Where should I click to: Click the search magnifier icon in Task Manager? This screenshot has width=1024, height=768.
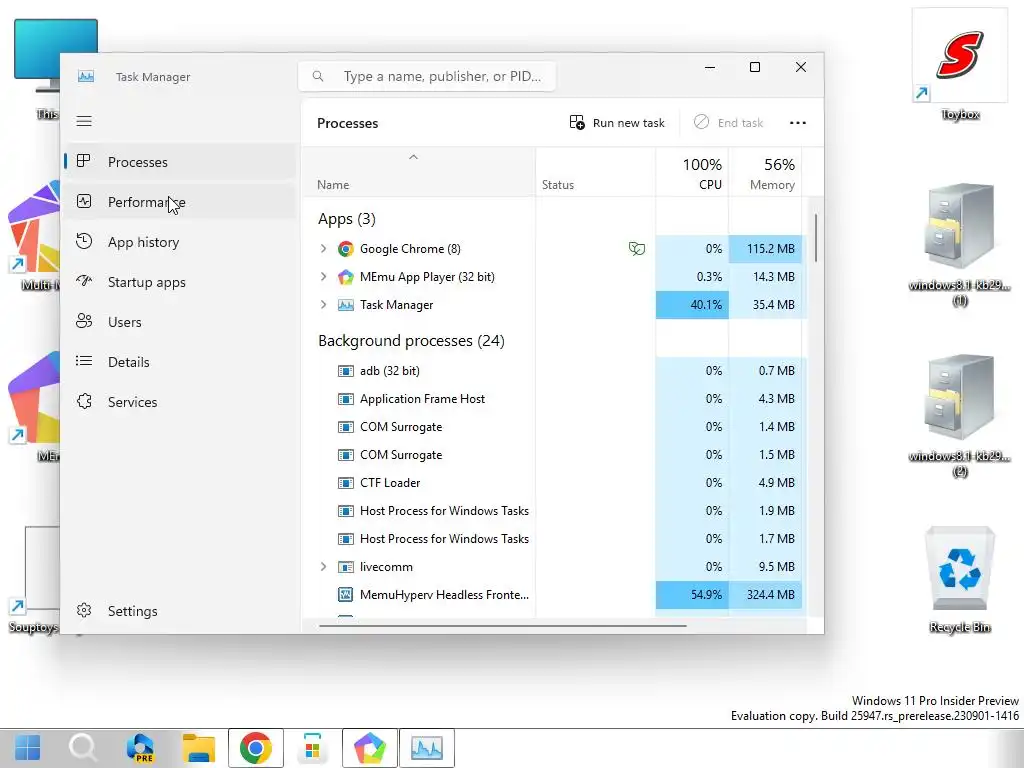coord(318,76)
